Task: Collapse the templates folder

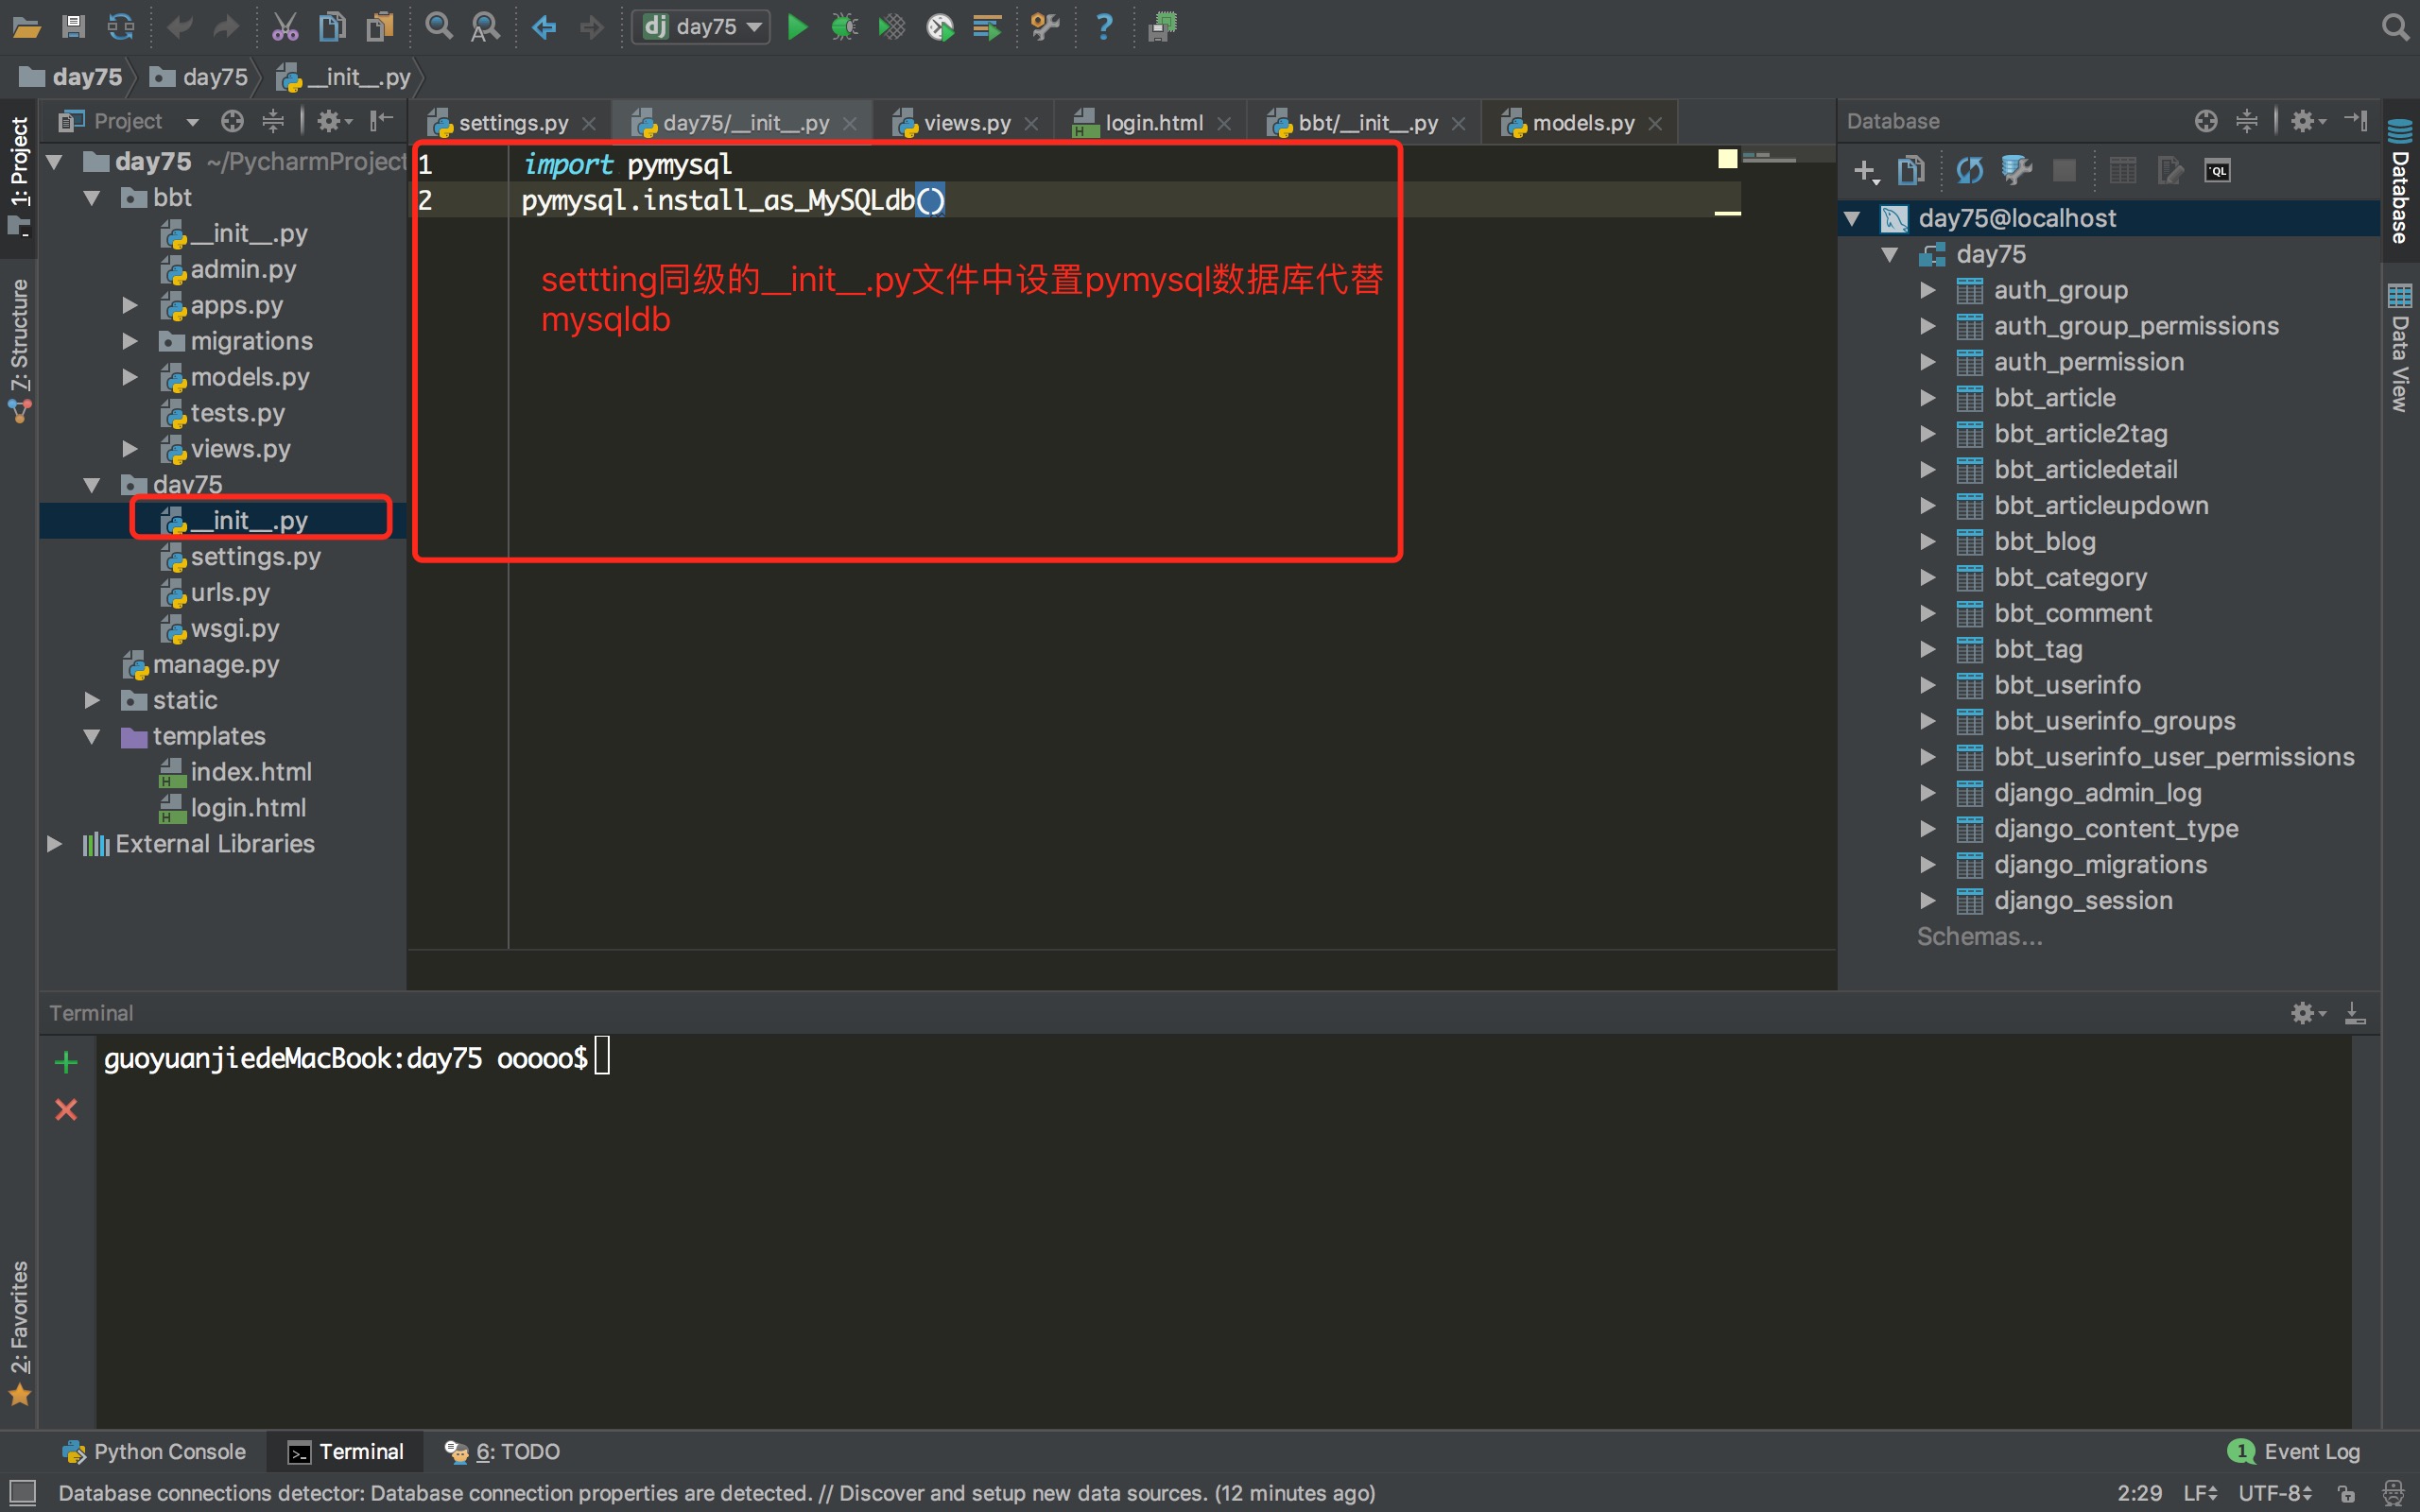Action: [x=92, y=736]
